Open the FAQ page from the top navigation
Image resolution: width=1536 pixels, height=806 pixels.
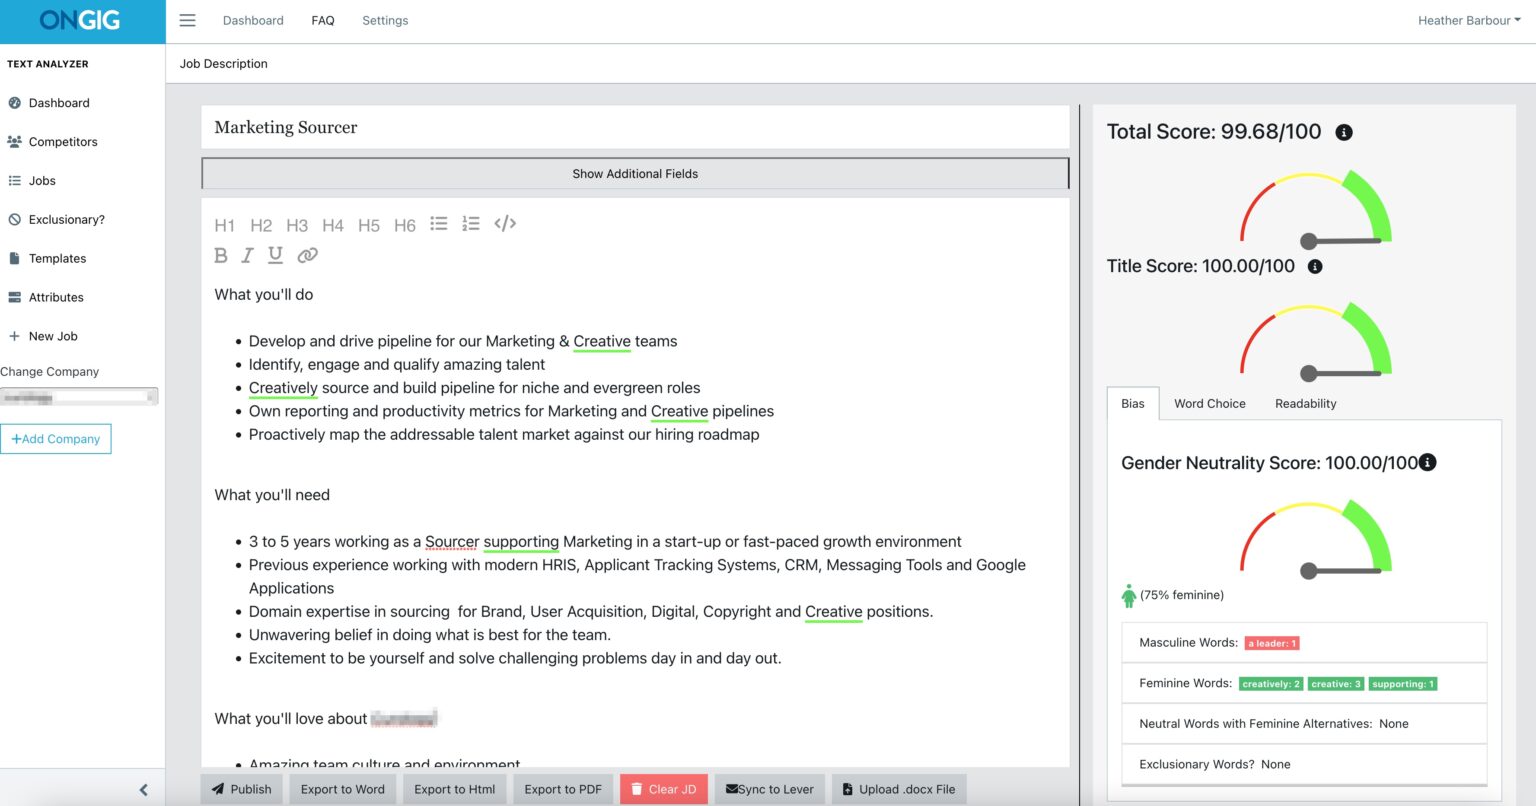tap(323, 19)
